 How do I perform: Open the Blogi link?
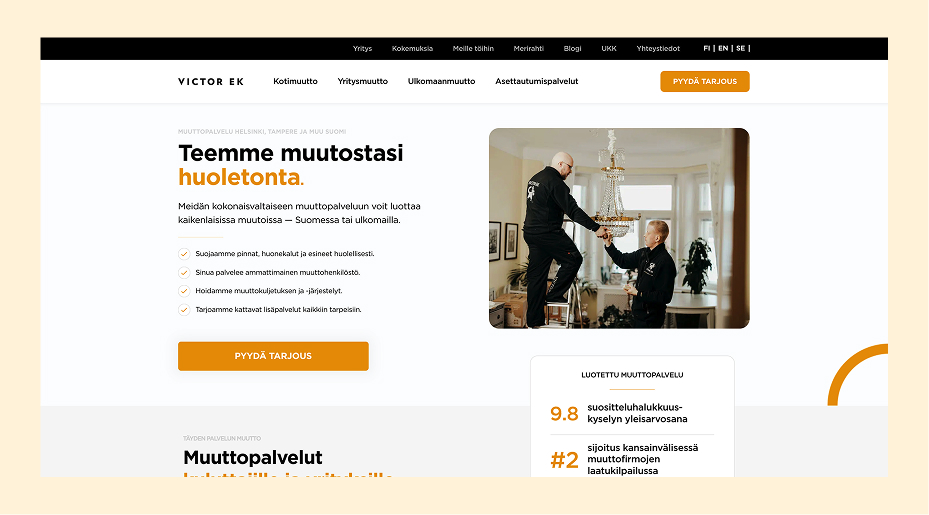572,49
